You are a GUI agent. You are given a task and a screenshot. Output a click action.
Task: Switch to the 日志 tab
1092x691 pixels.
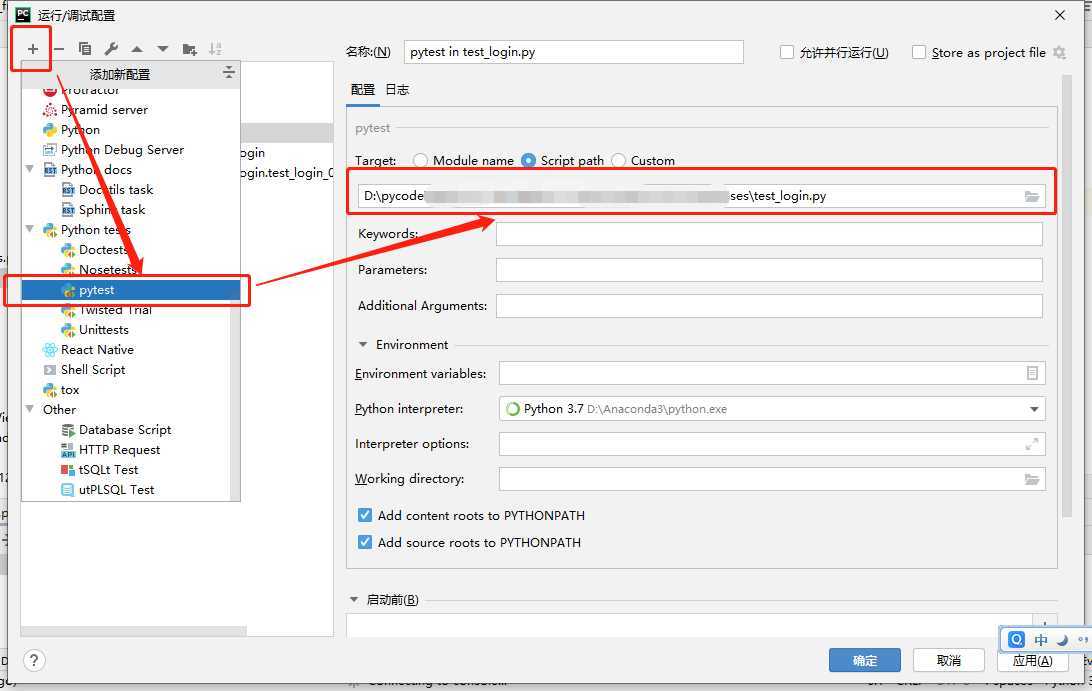point(397,90)
